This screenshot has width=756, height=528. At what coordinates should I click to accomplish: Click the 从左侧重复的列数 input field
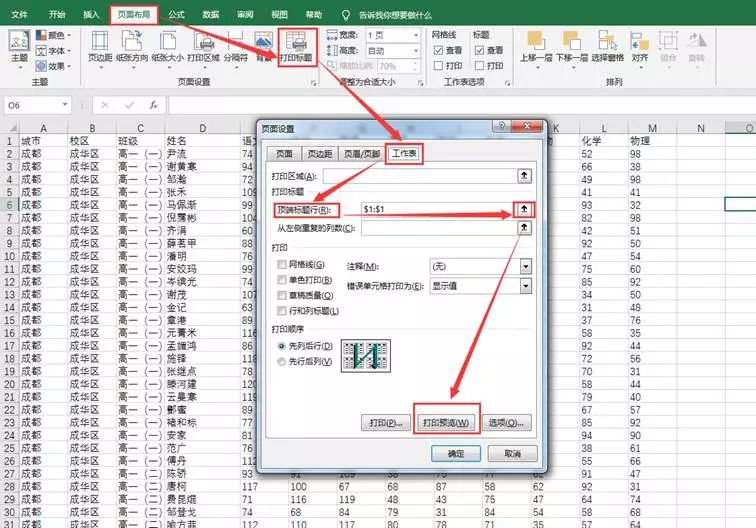tap(439, 228)
